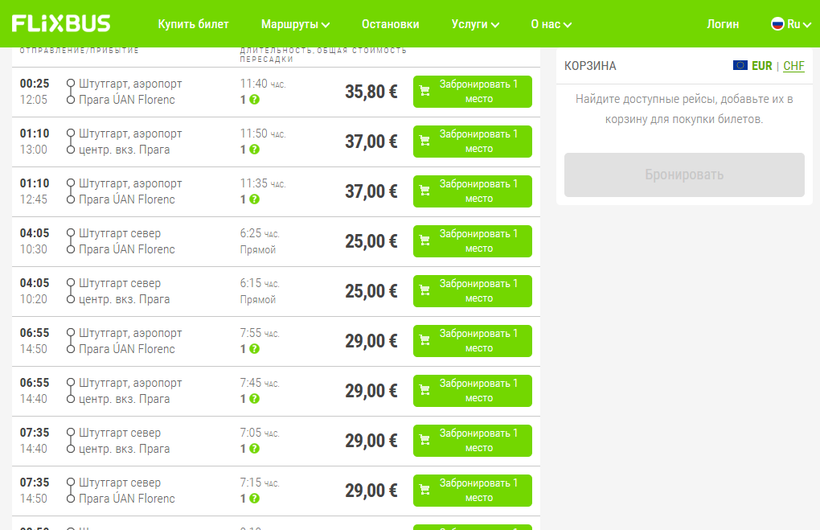
Task: Click transfer info icon on 06:55 Прага ÚAN Florenc trip
Action: [254, 349]
